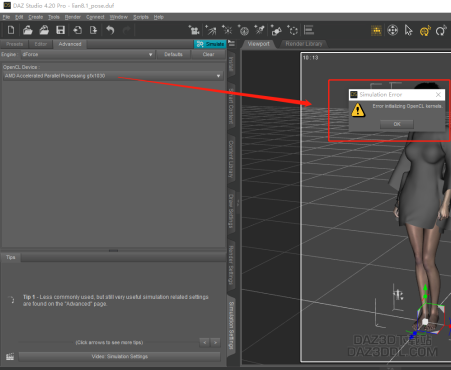Select the yellow ActivePose rotate tool icon

[x=425, y=31]
